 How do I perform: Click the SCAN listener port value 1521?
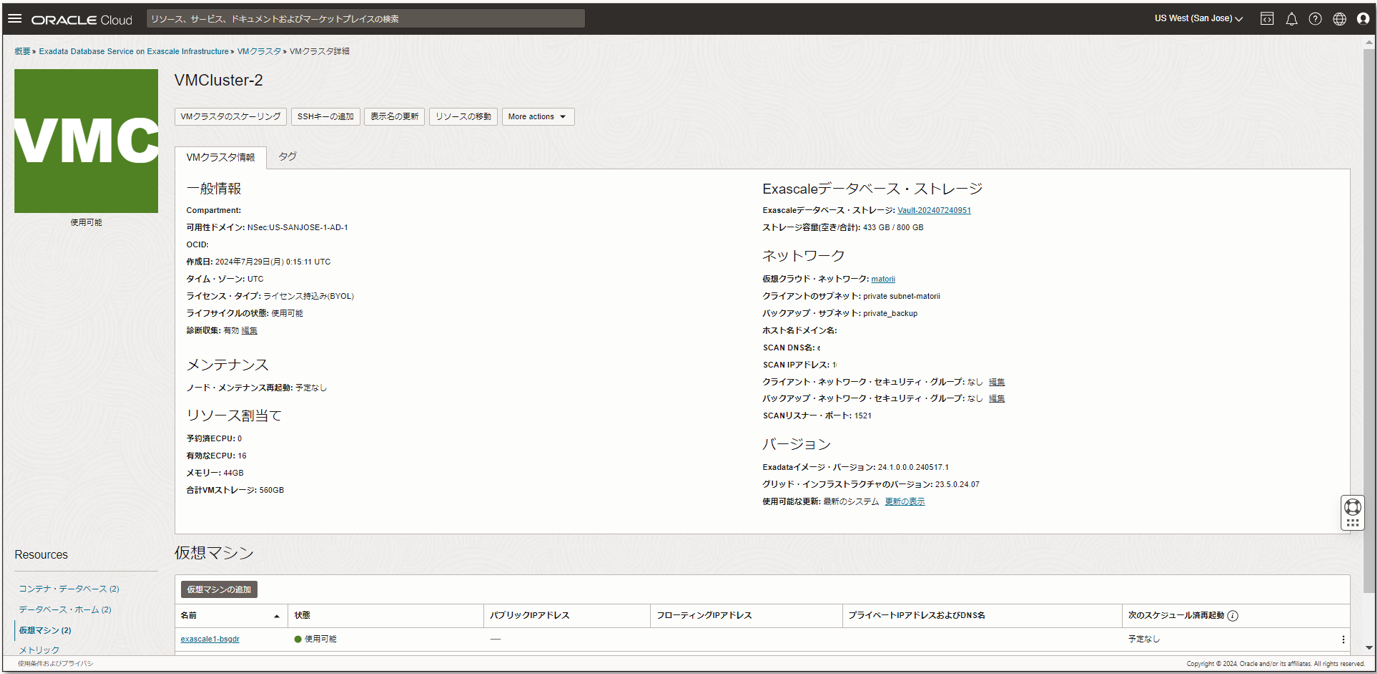click(863, 416)
